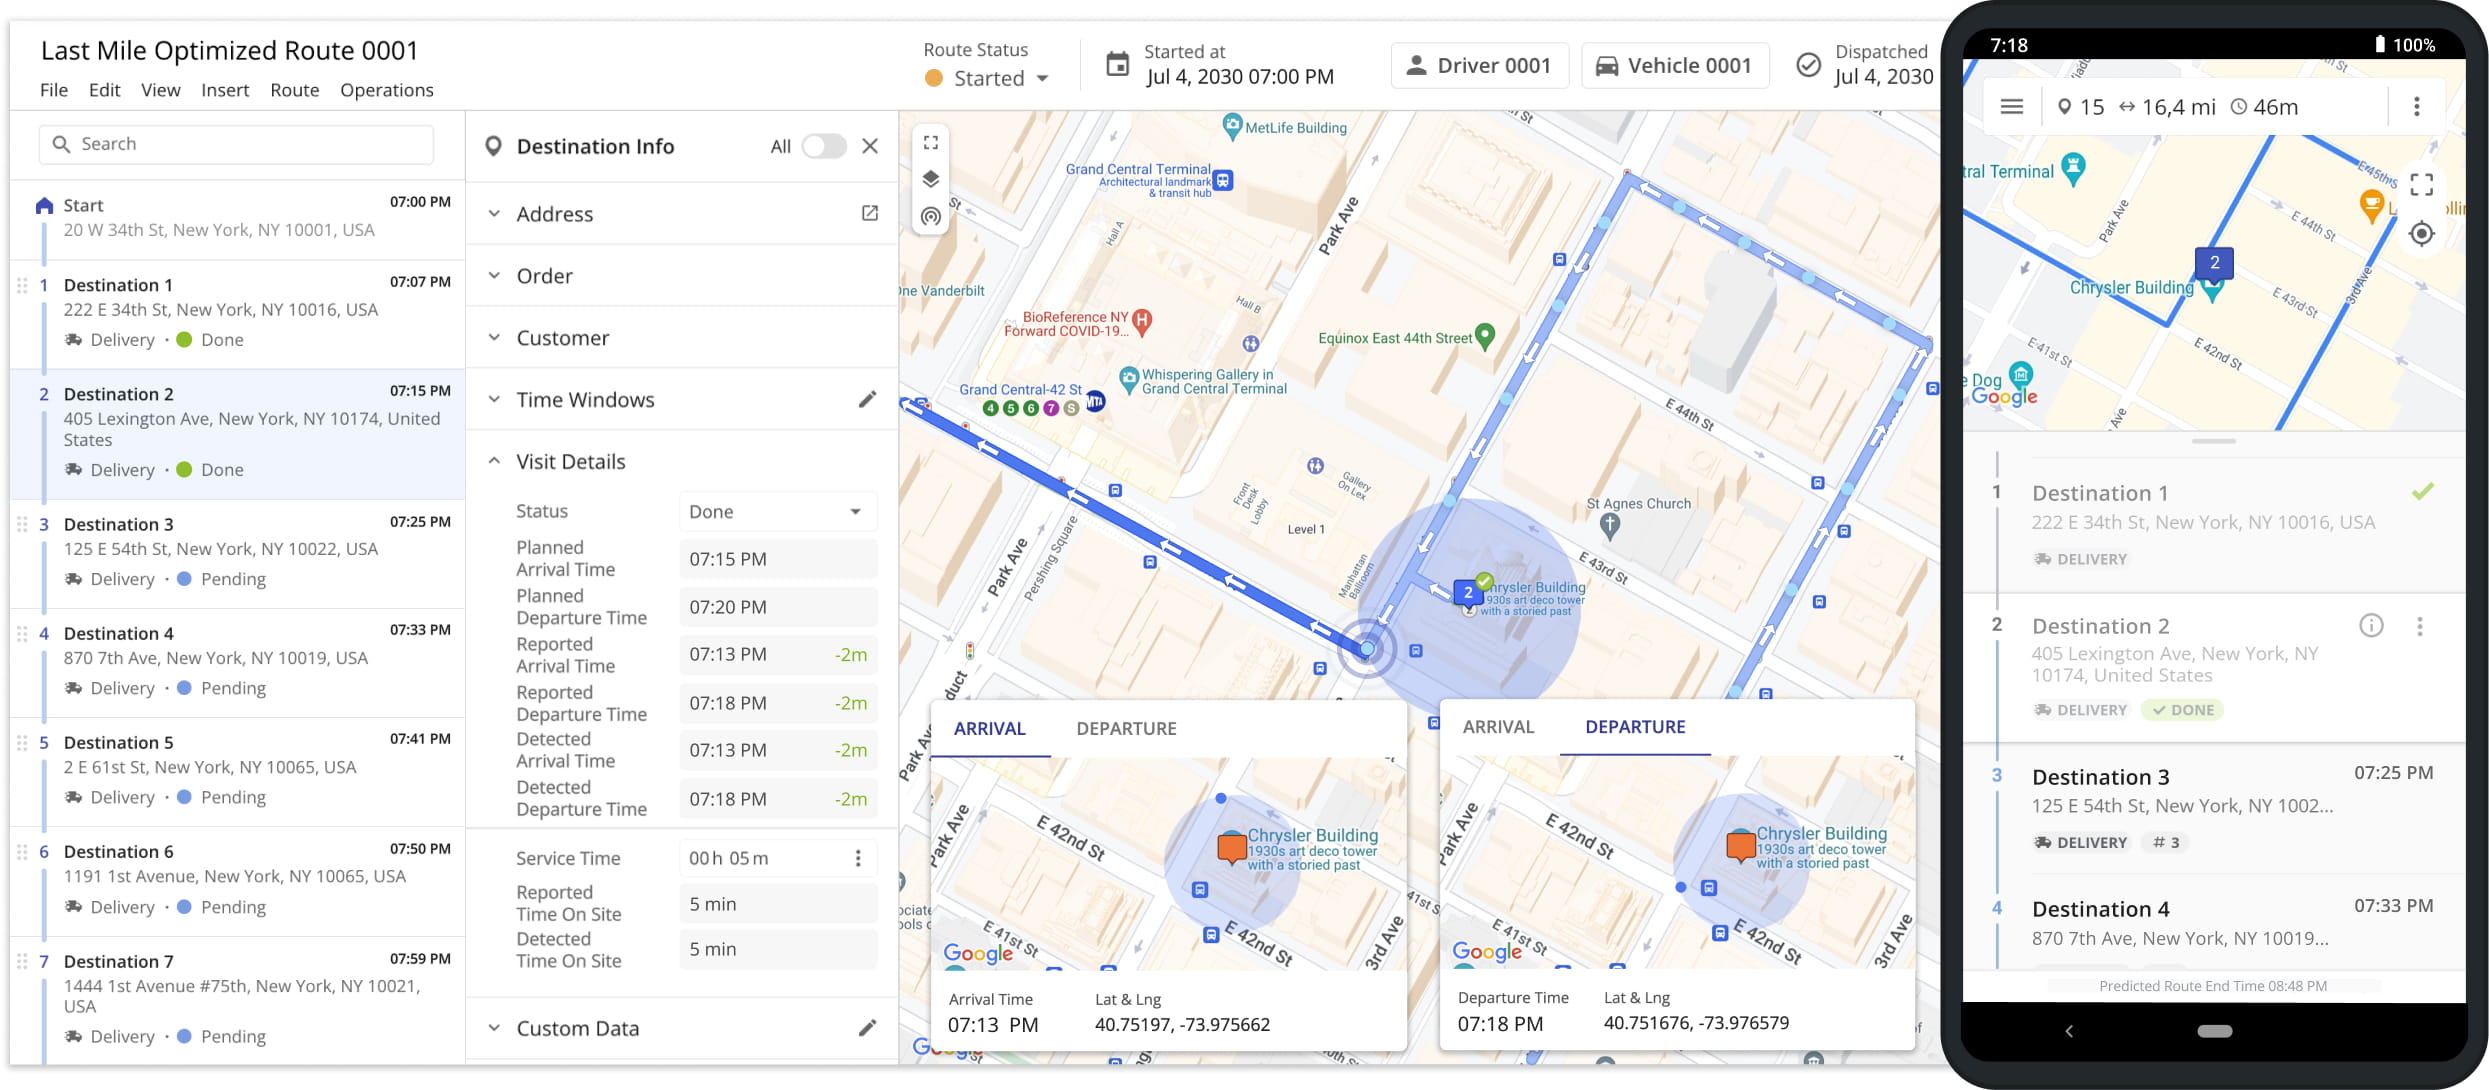Edit Time Windows with pencil icon
Viewport: 2489px width, 1090px height.
point(867,399)
